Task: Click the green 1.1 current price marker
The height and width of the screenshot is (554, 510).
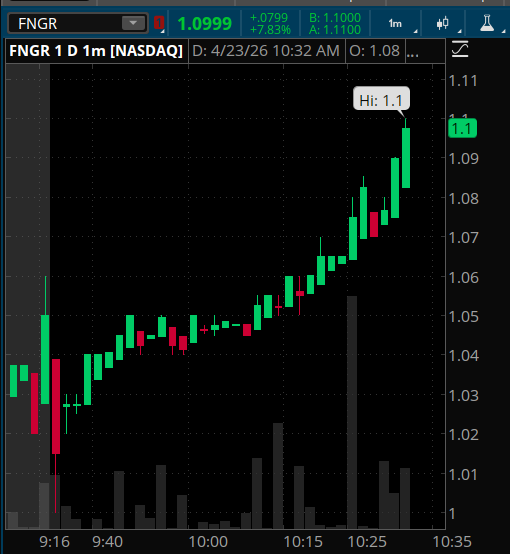Action: click(x=462, y=129)
